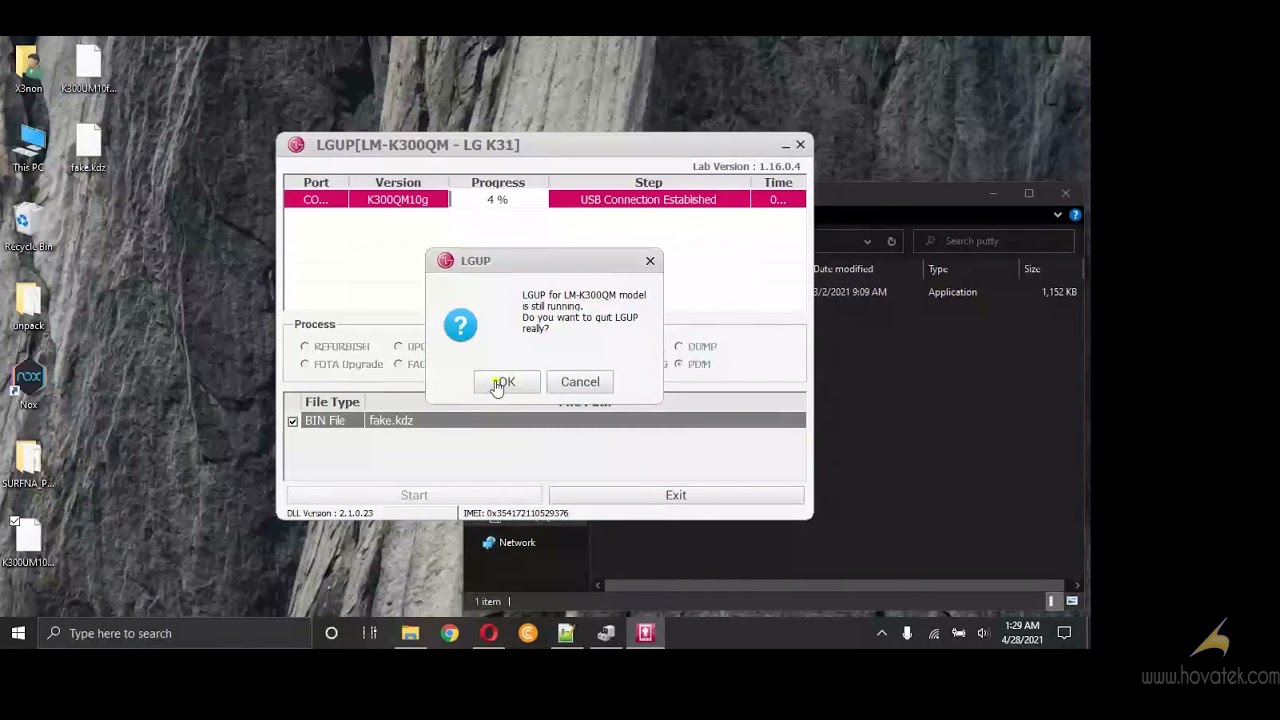
Task: Select the Recycle Bin desktop icon
Action: click(28, 227)
